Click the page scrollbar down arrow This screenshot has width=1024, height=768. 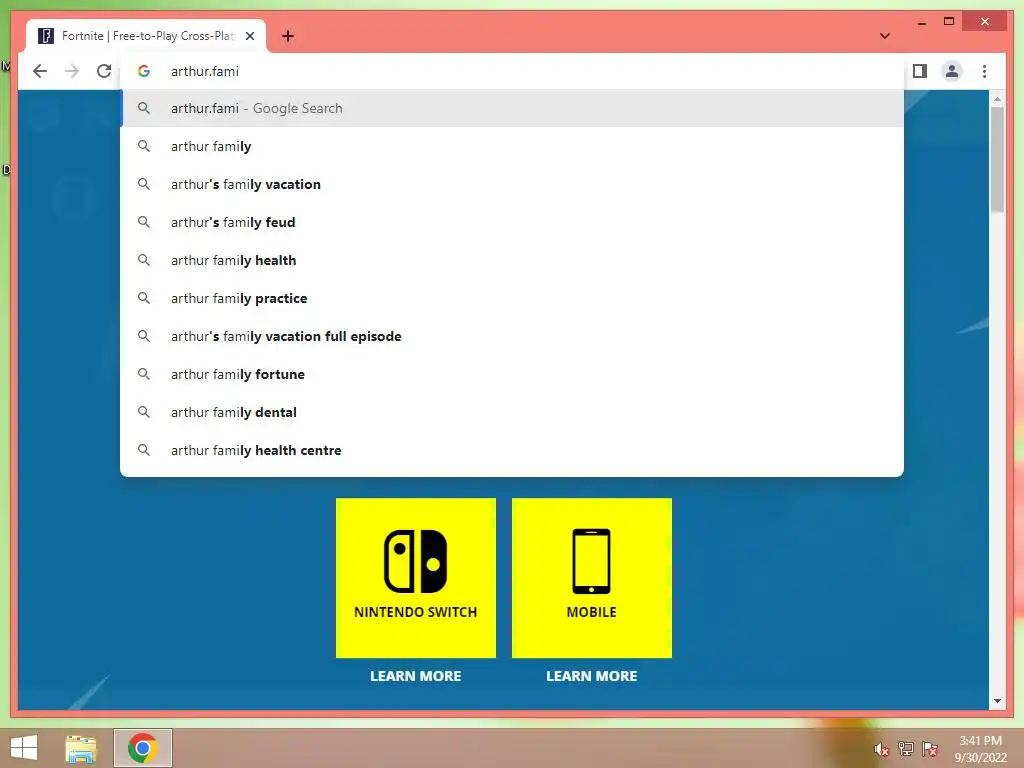point(997,701)
